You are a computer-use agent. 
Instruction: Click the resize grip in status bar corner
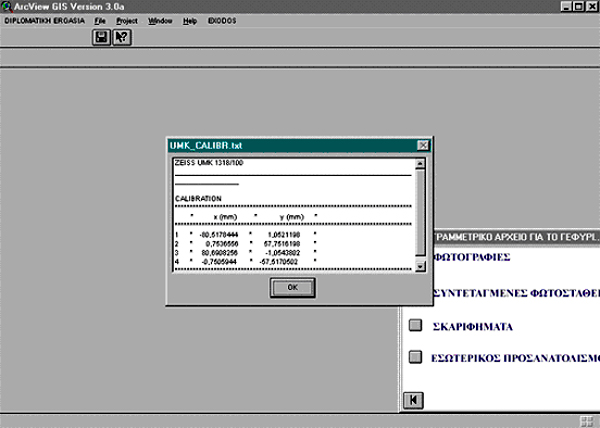[587, 421]
